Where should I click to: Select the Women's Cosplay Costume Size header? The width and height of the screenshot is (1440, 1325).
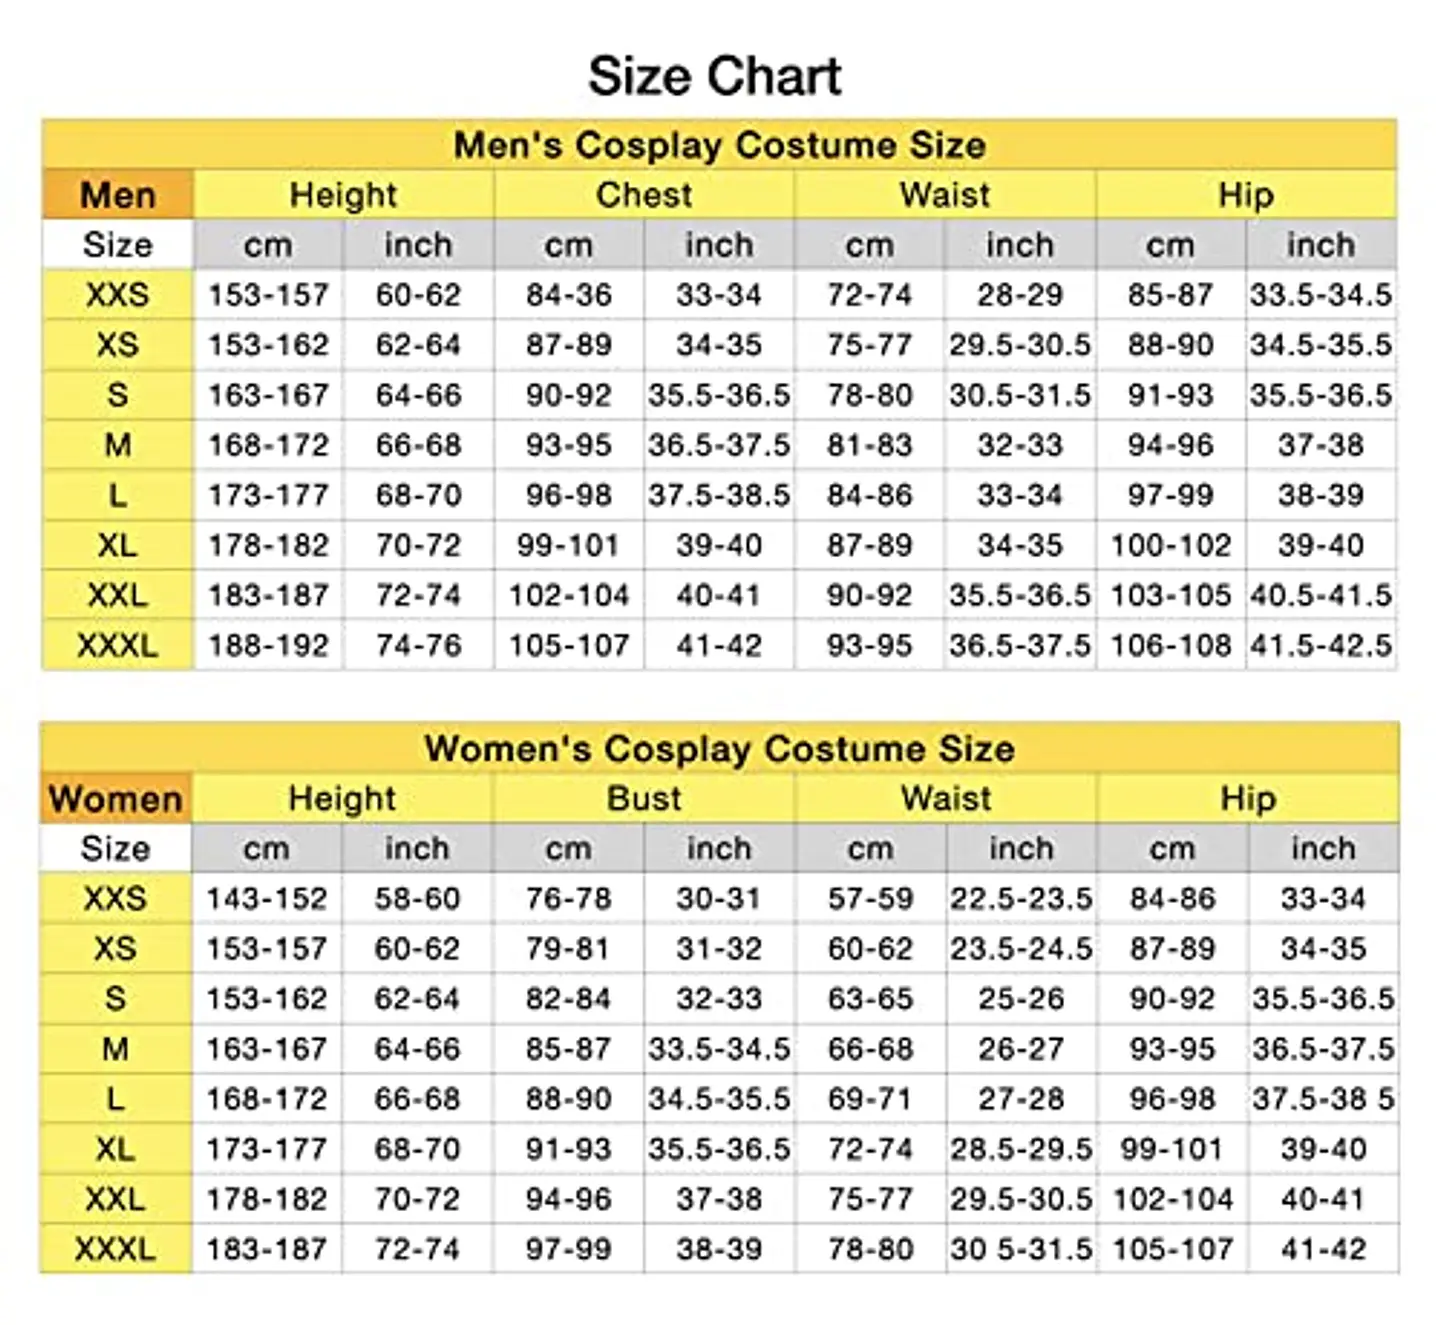tap(719, 749)
